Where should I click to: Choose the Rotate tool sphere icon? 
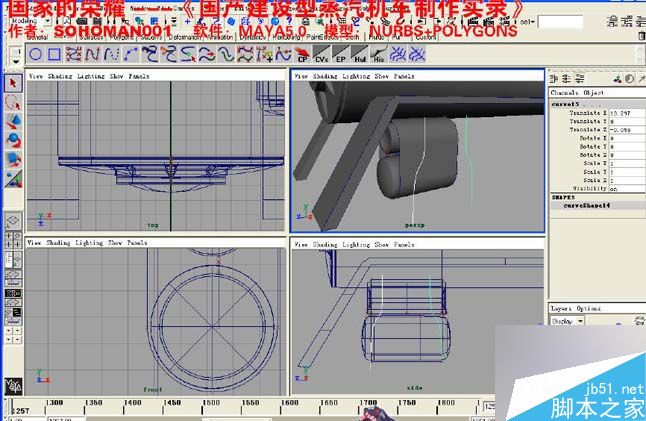[13, 141]
